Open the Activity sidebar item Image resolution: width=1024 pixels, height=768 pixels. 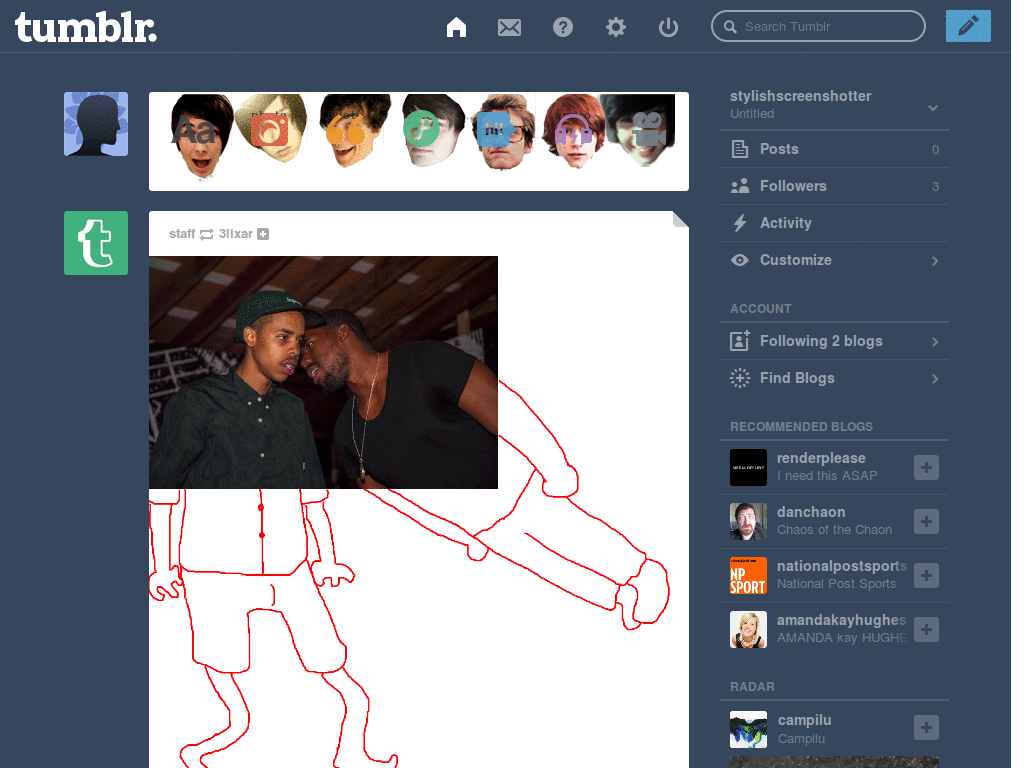785,223
